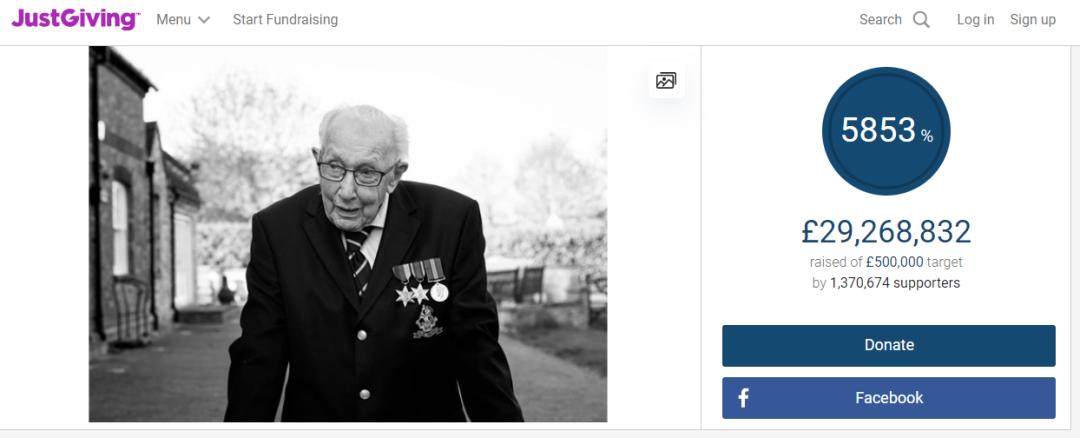Screen dimensions: 1080x438
Task: Select Start Fundraising in navigation
Action: (285, 20)
